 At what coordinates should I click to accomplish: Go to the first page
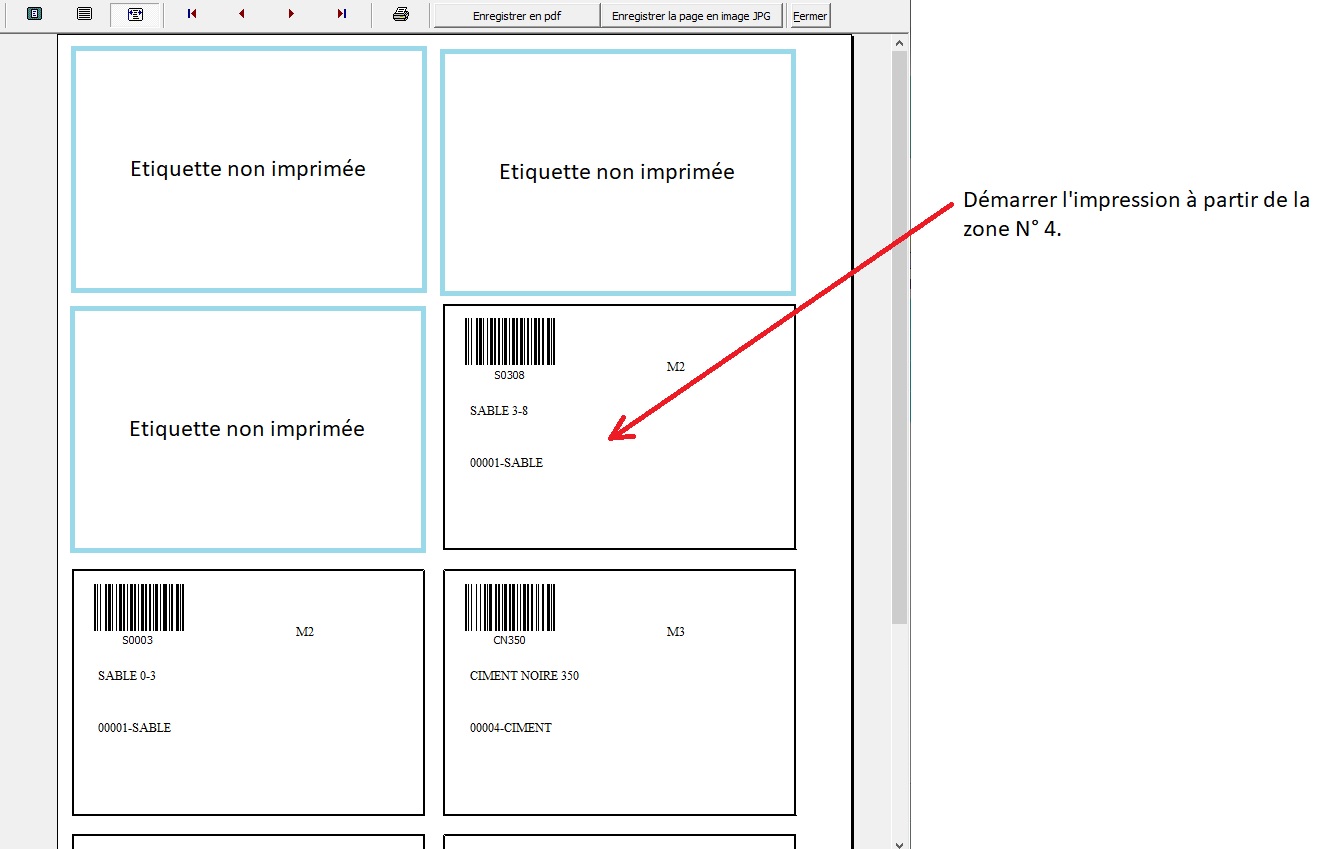pos(192,14)
